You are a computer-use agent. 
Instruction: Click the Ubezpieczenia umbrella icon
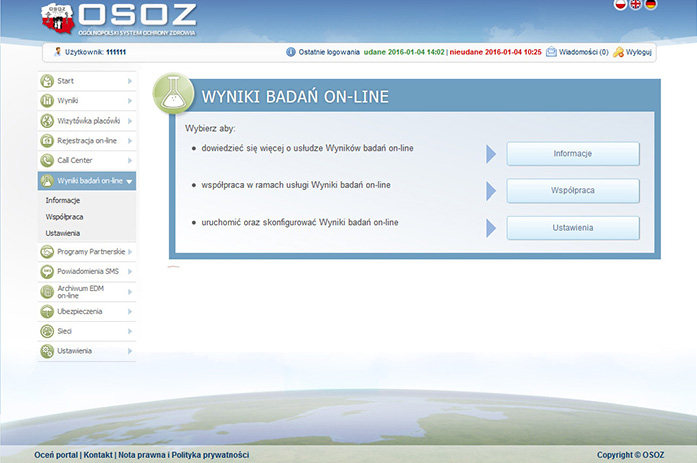(x=47, y=311)
